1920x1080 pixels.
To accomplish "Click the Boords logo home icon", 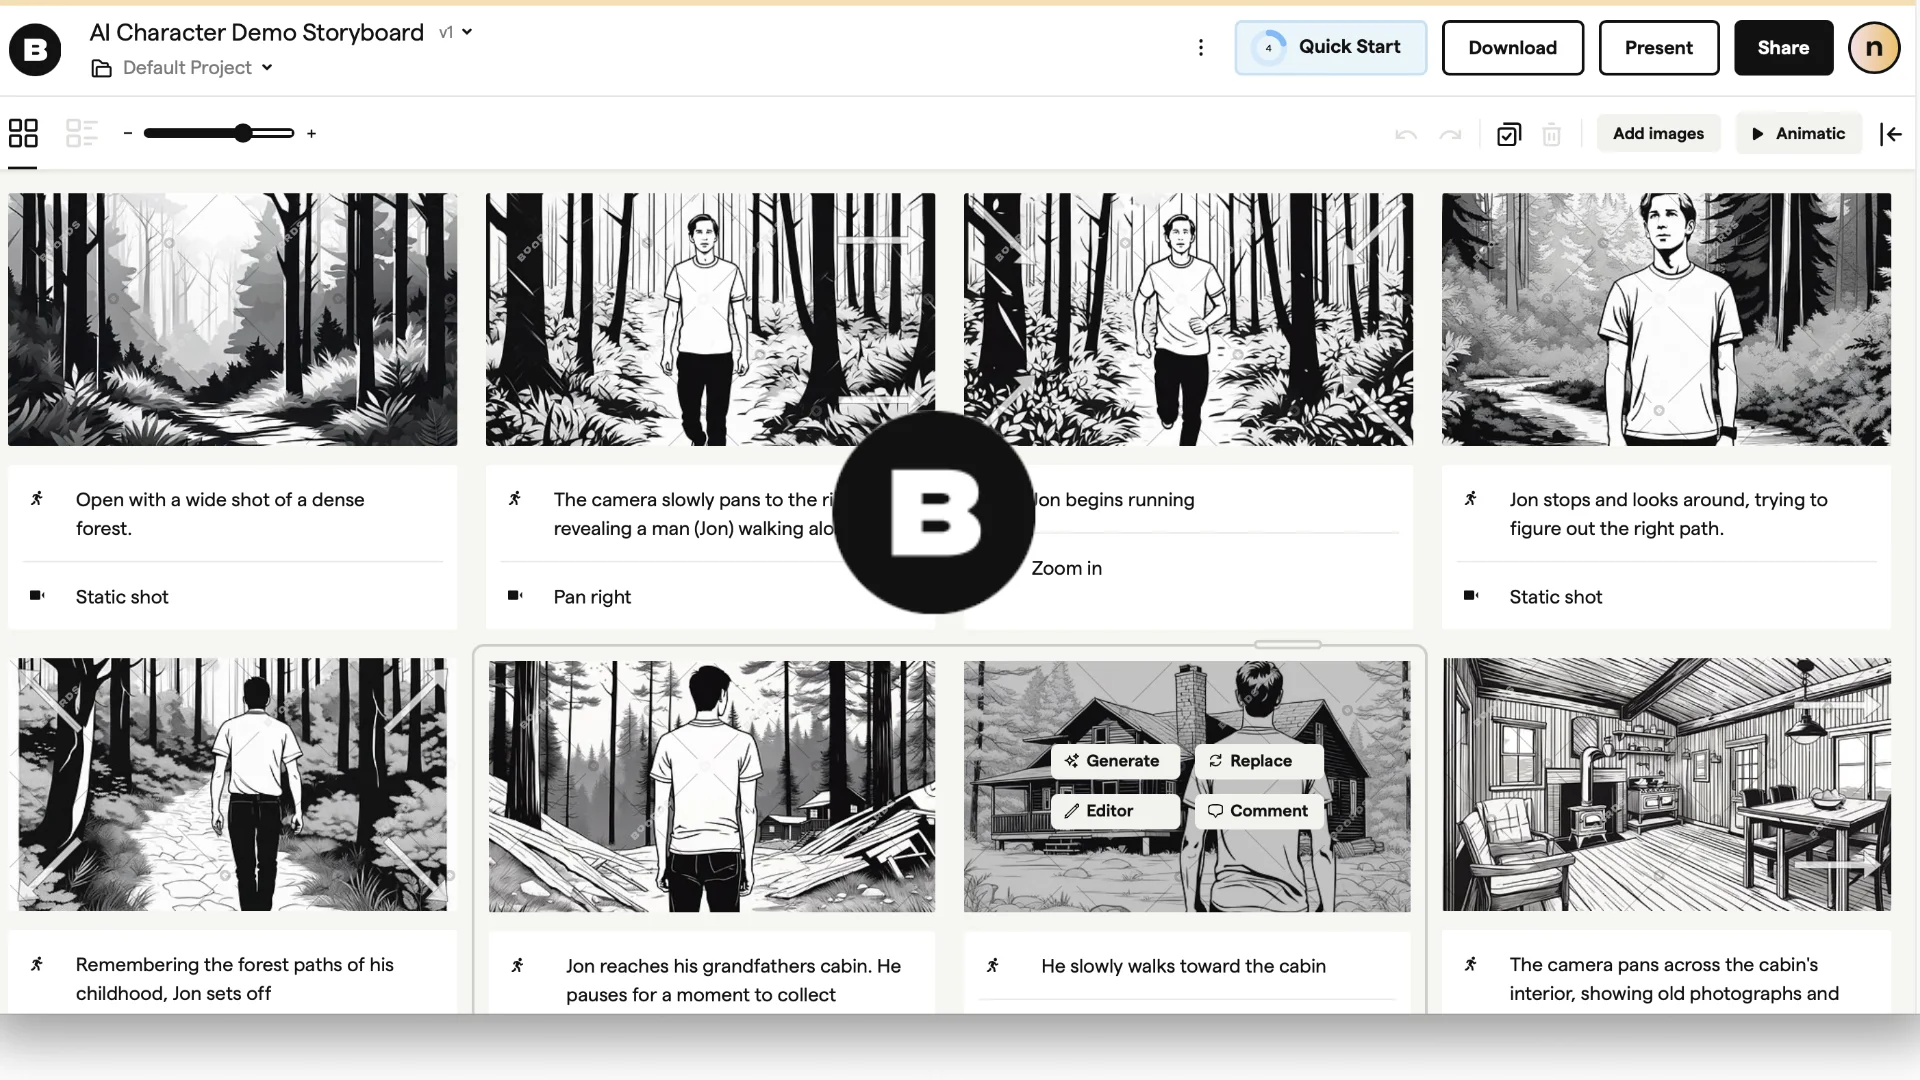I will 35,49.
